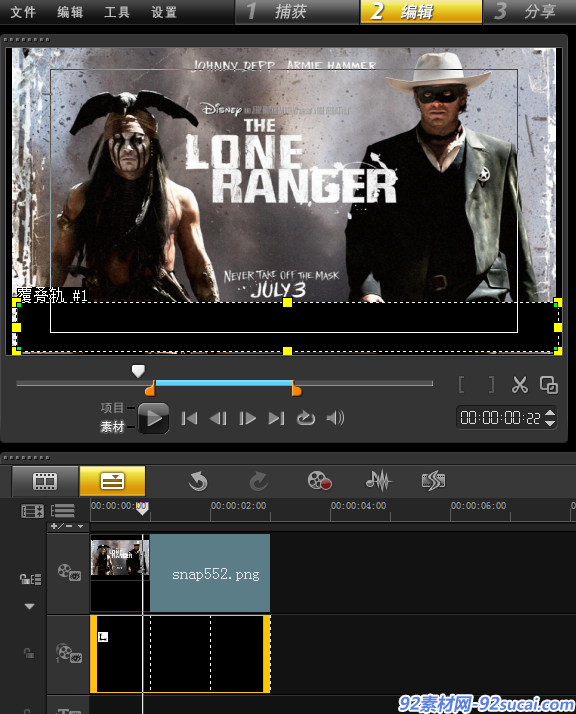Select 素材 playback mode
The width and height of the screenshot is (576, 714).
112,427
